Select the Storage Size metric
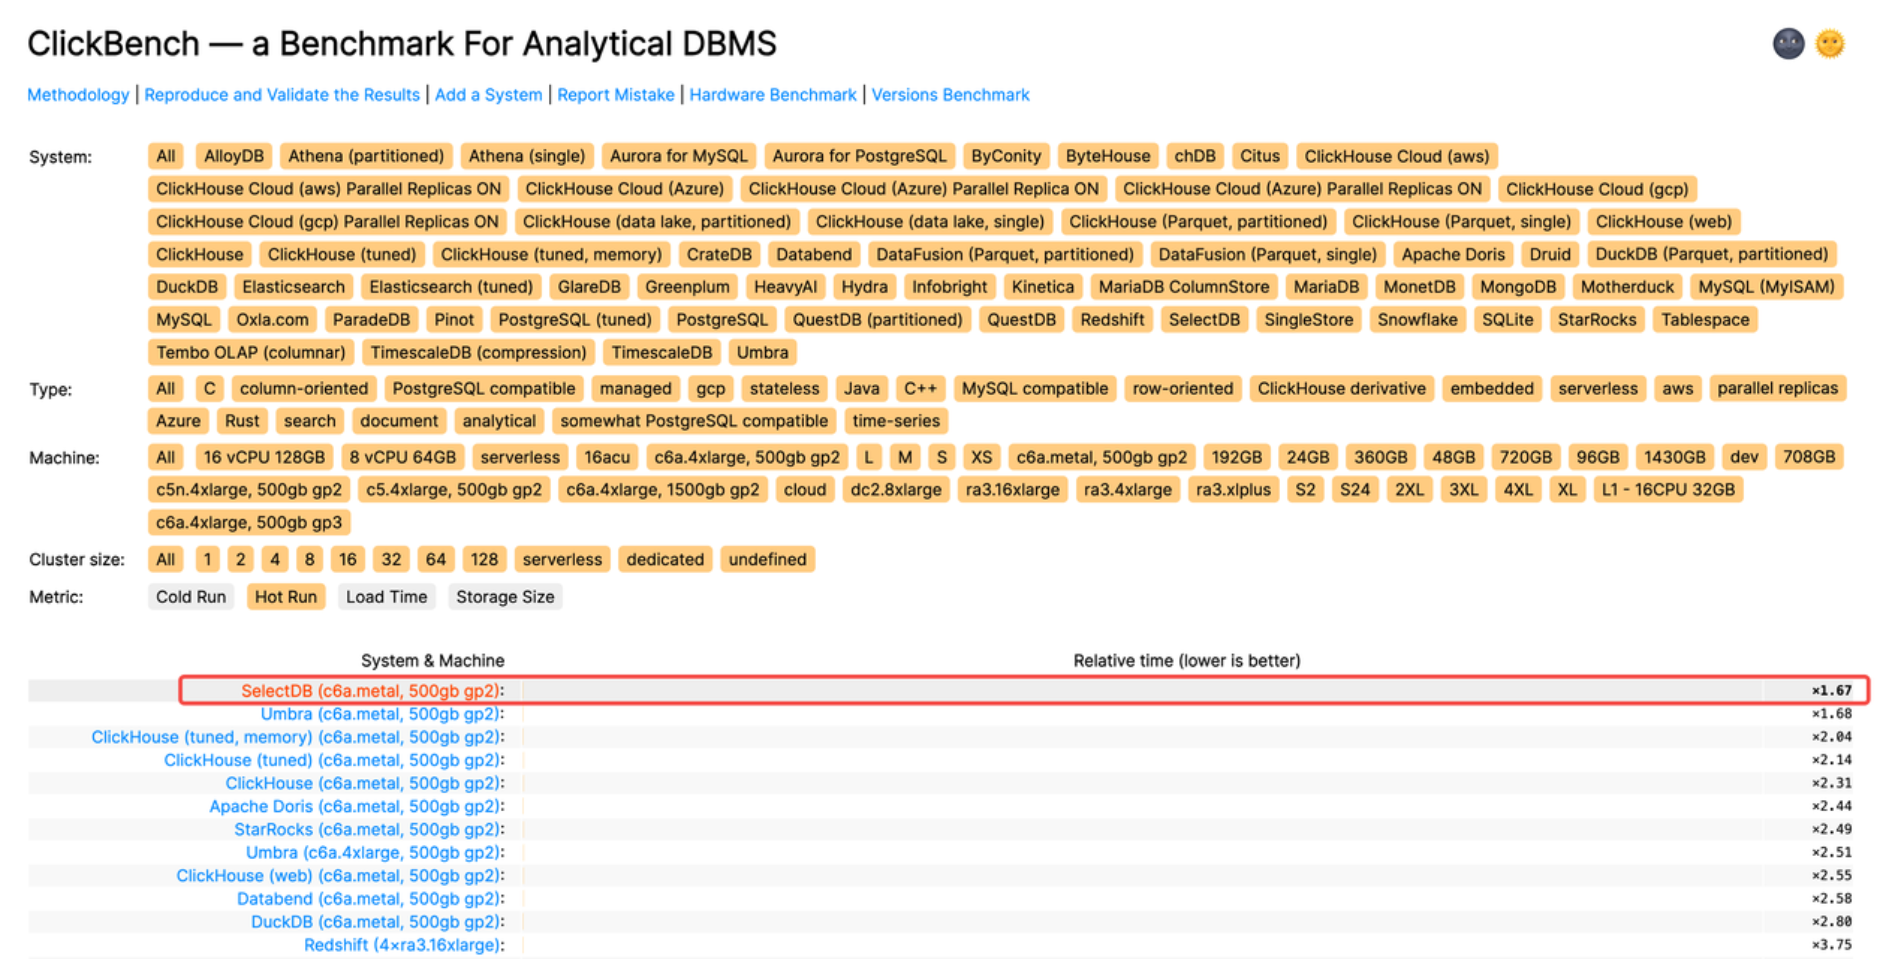The width and height of the screenshot is (1896, 966). [x=505, y=597]
